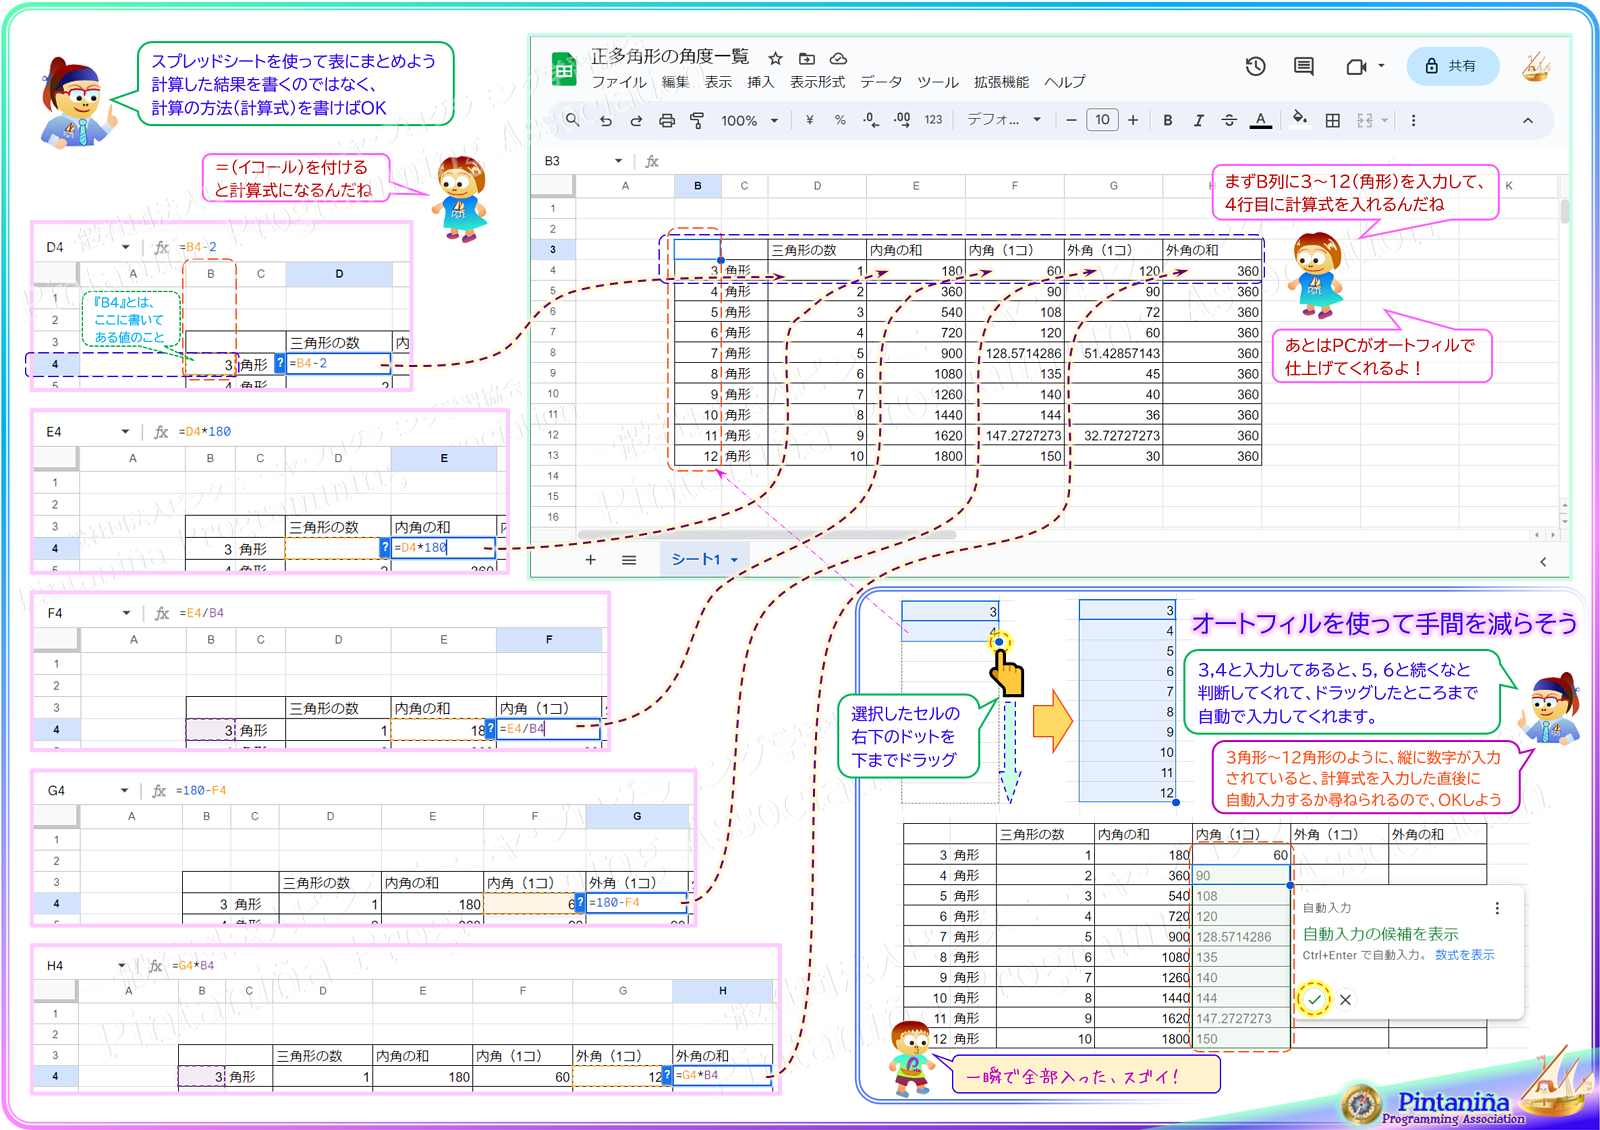Expand the シート1 tab arrow menu
The width and height of the screenshot is (1600, 1130).
(735, 560)
